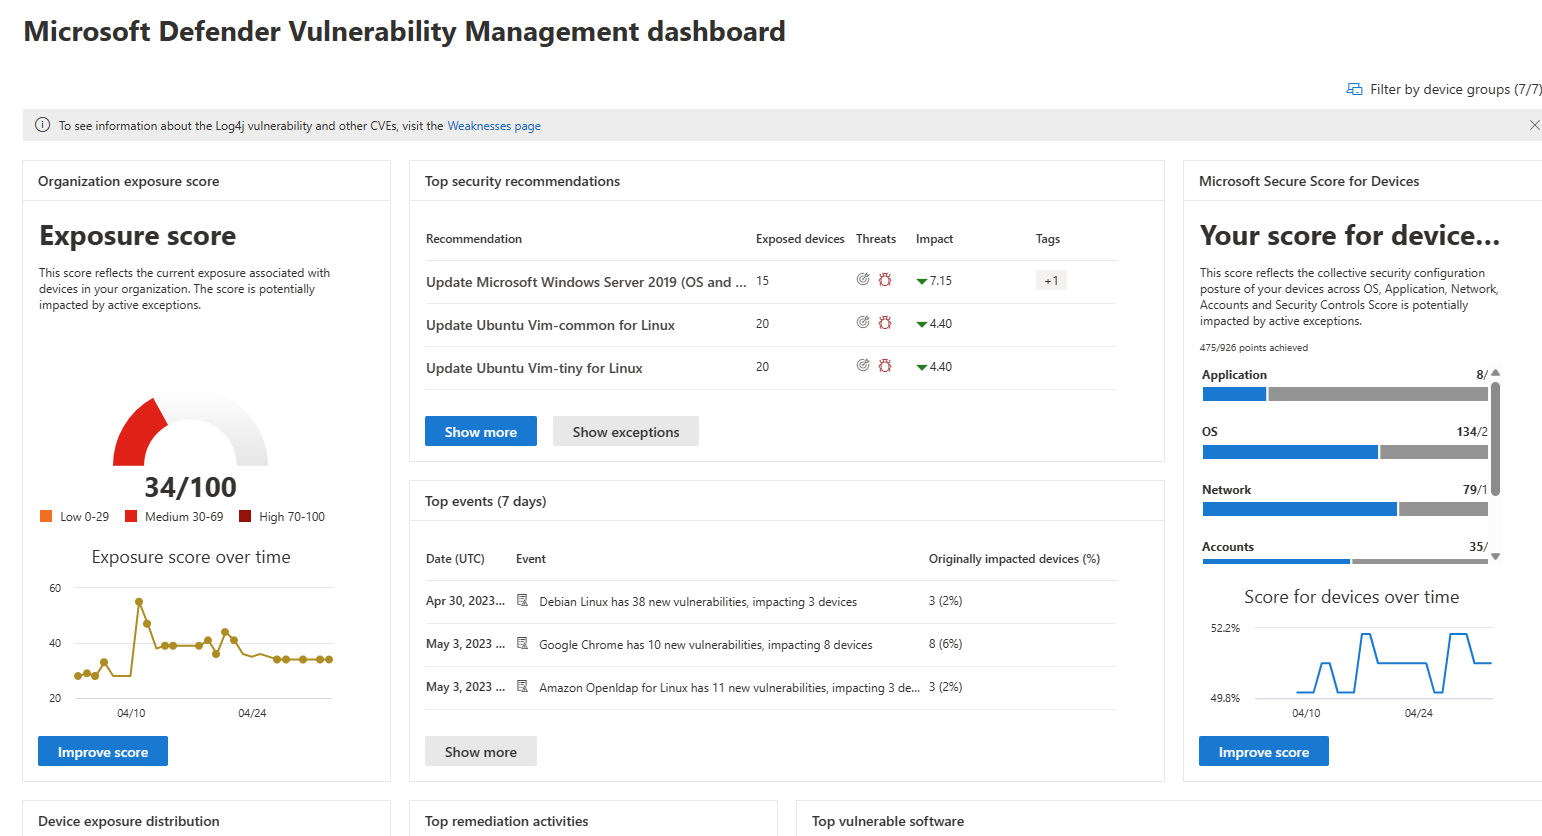Viewport: 1542px width, 836px height.
Task: Click the Impact column header
Action: [934, 239]
